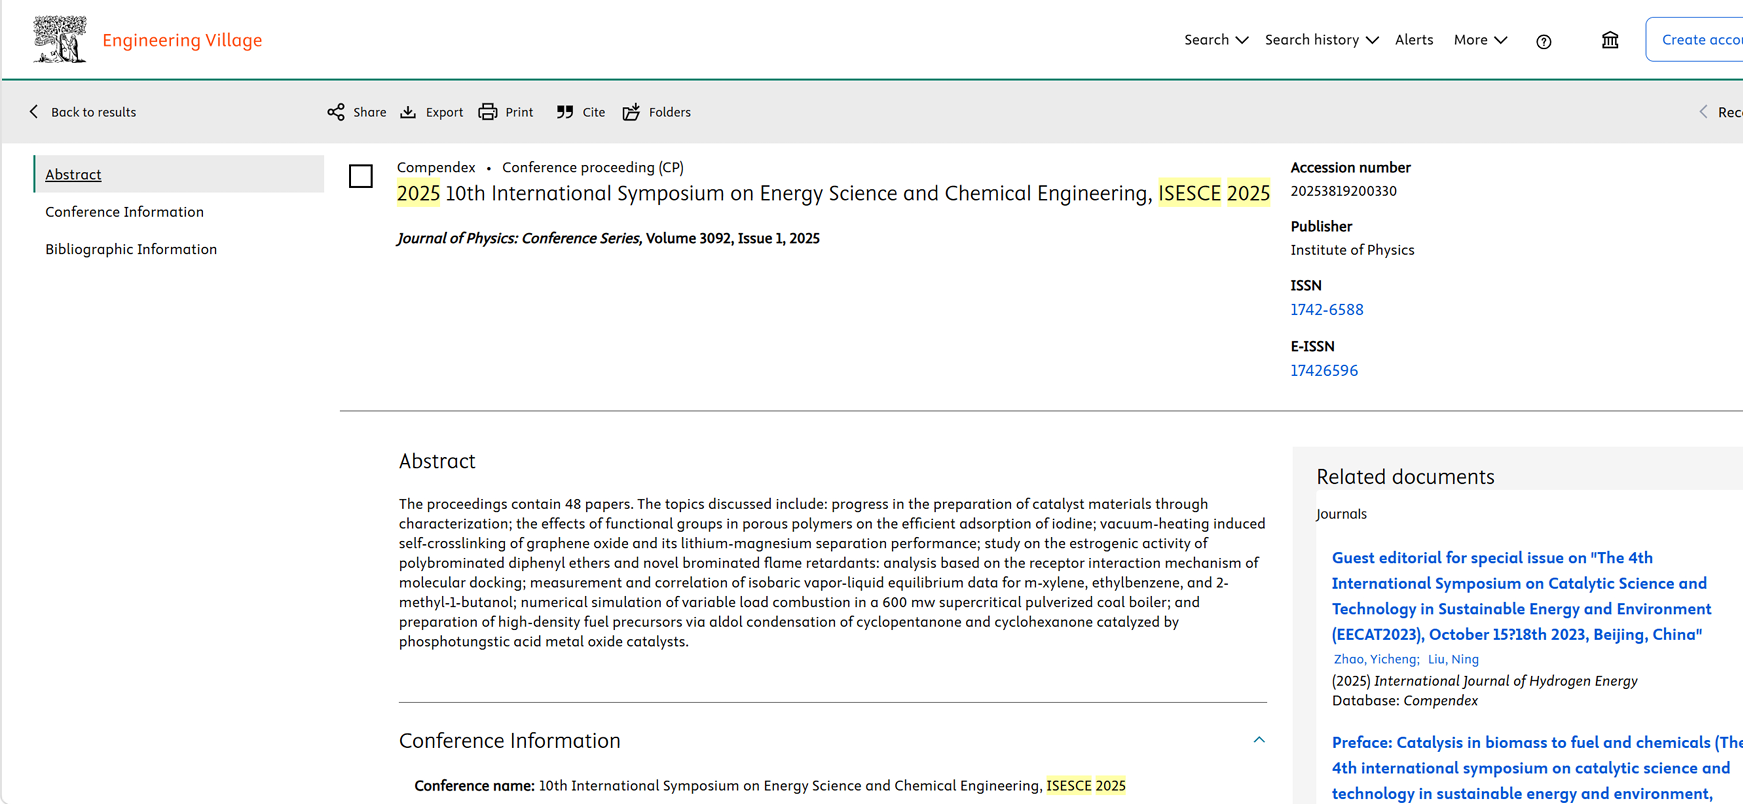Jump to Conference Information section
Screen dimensions: 1743x804
tap(124, 212)
